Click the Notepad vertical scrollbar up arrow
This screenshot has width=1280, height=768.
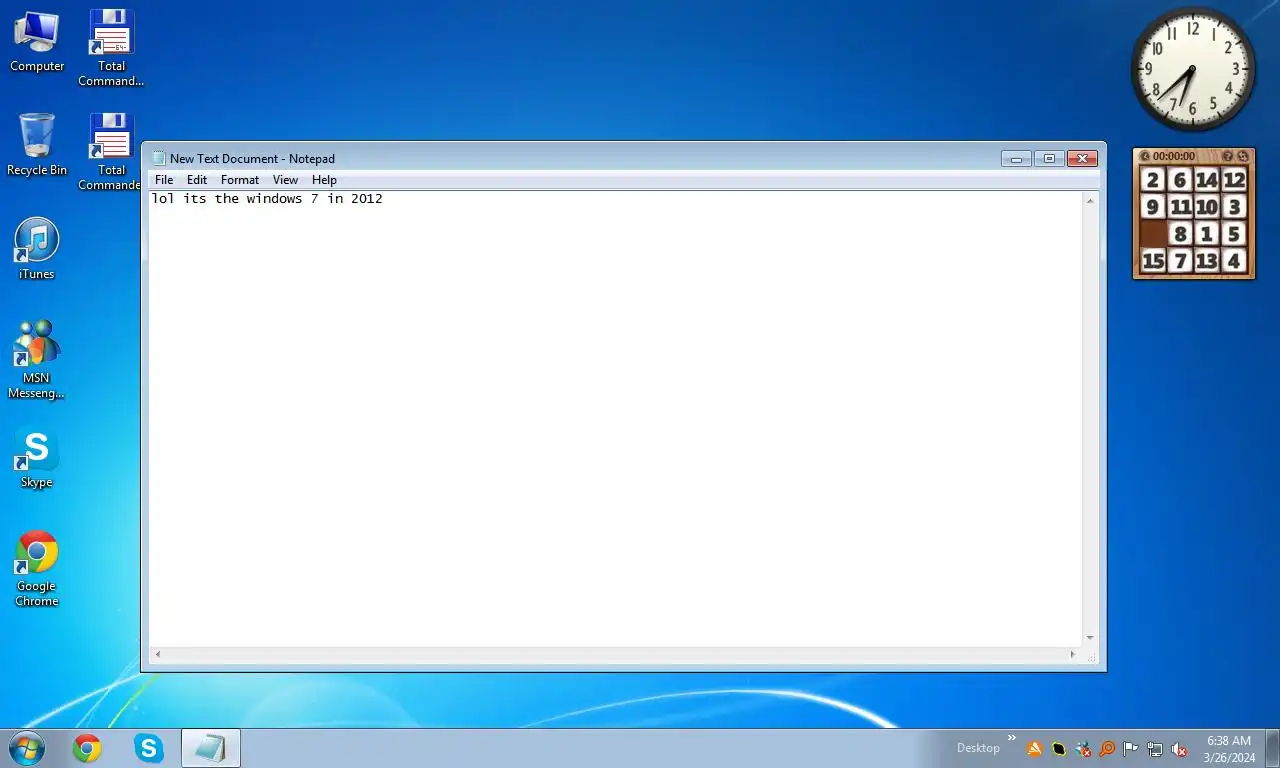click(x=1090, y=201)
